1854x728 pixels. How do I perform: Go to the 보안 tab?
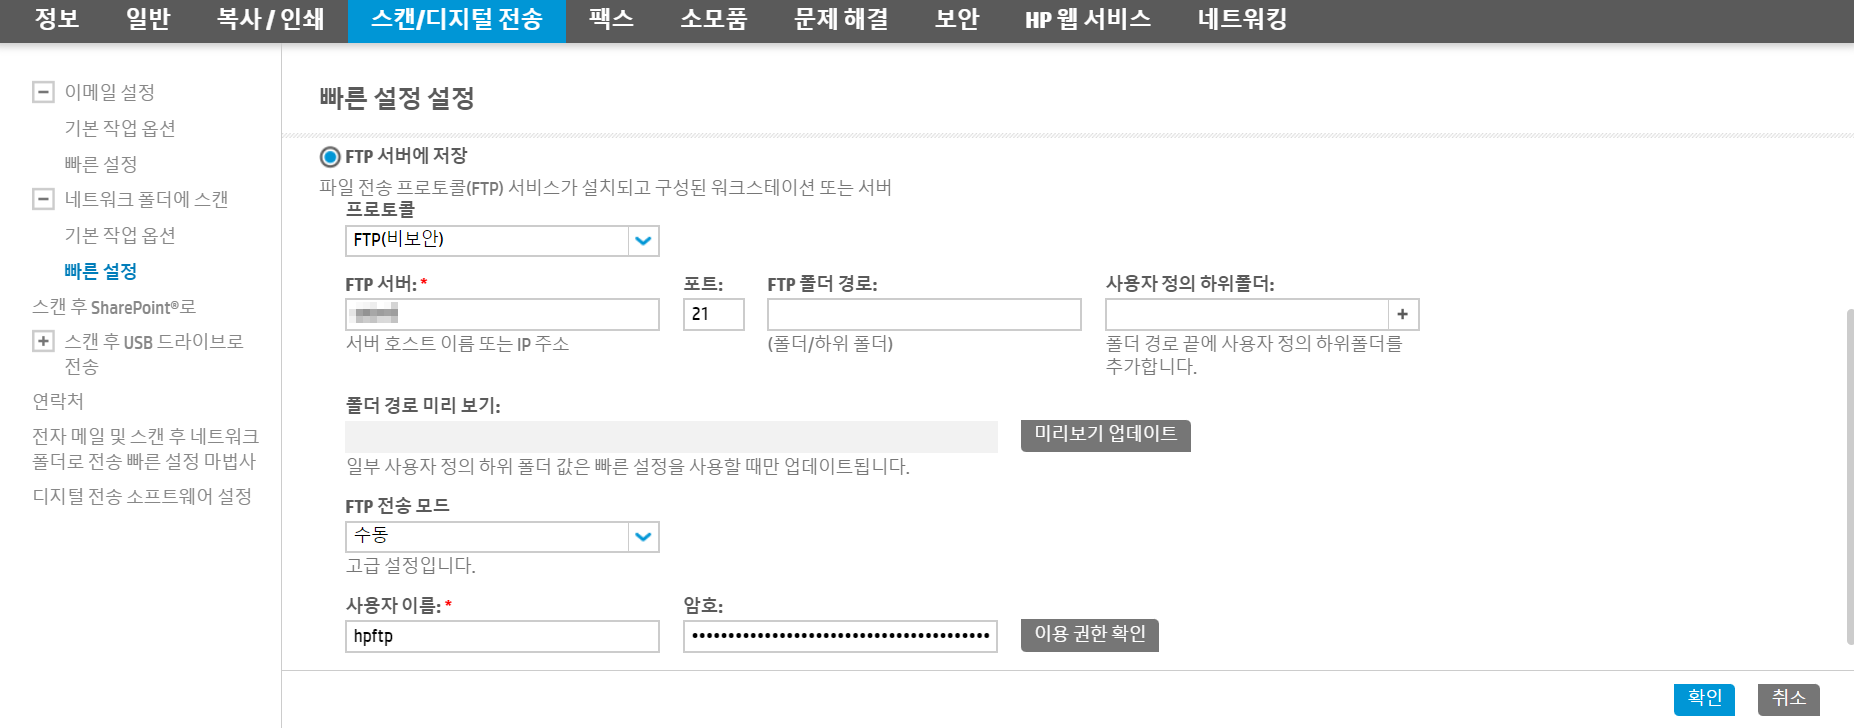(x=956, y=20)
